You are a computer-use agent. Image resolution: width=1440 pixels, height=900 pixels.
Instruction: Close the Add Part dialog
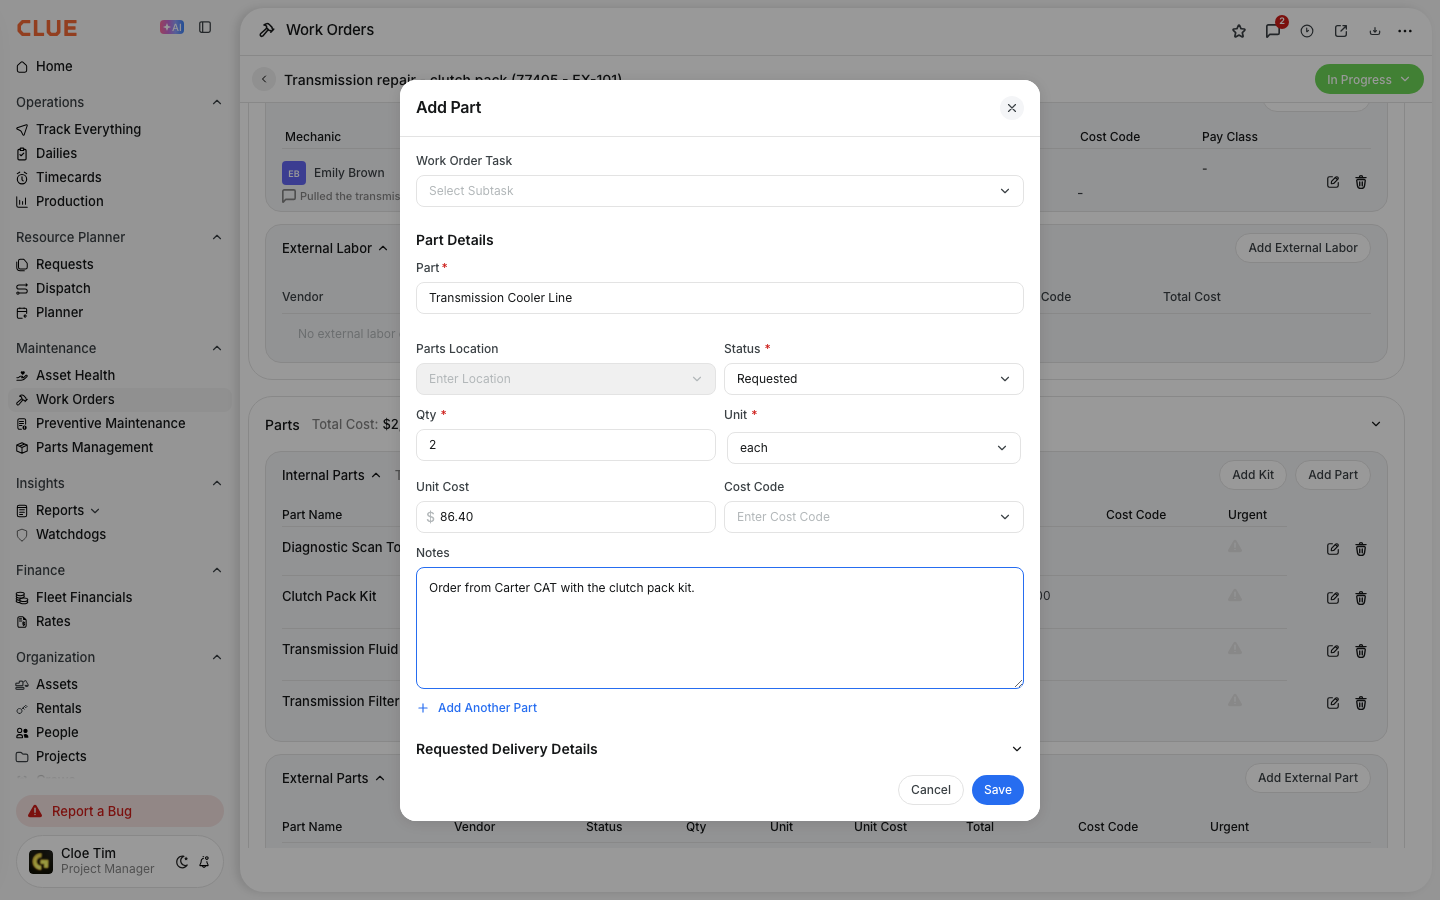click(1012, 108)
